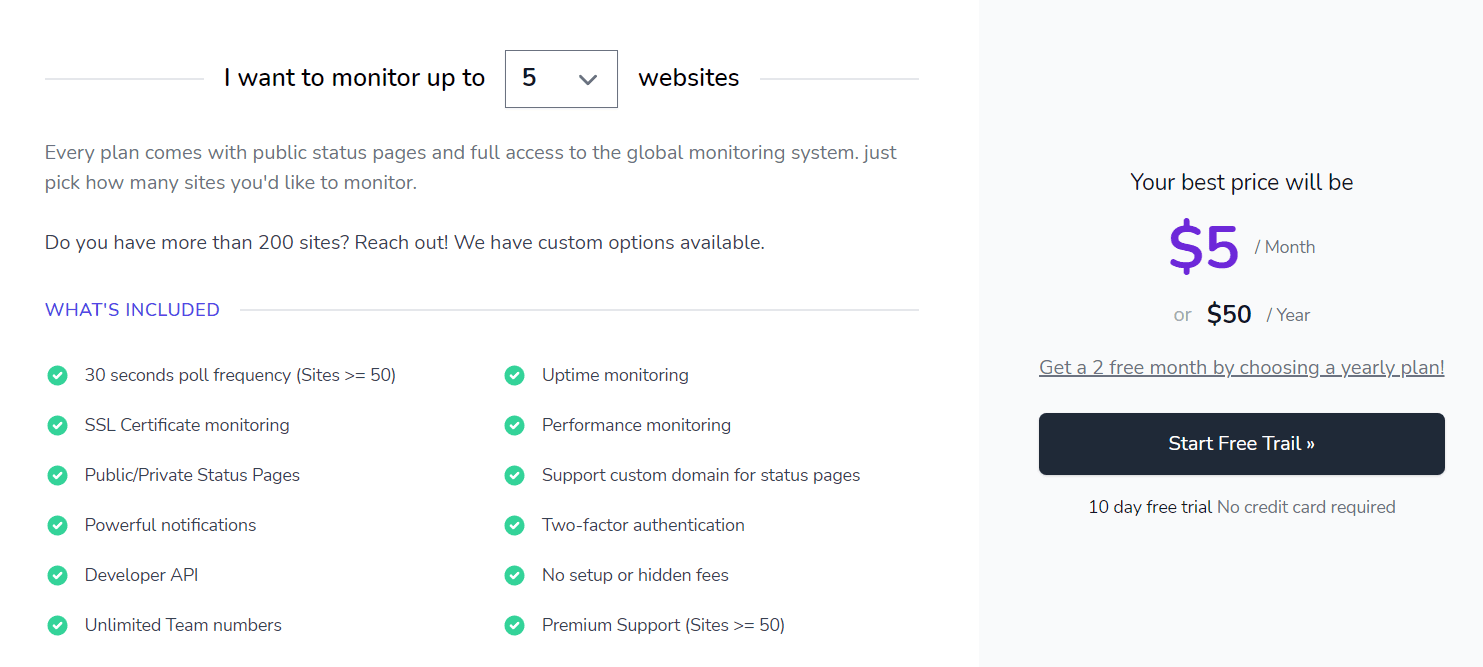Image resolution: width=1483 pixels, height=667 pixels.
Task: Click '10 day free trial' text
Action: point(1150,507)
